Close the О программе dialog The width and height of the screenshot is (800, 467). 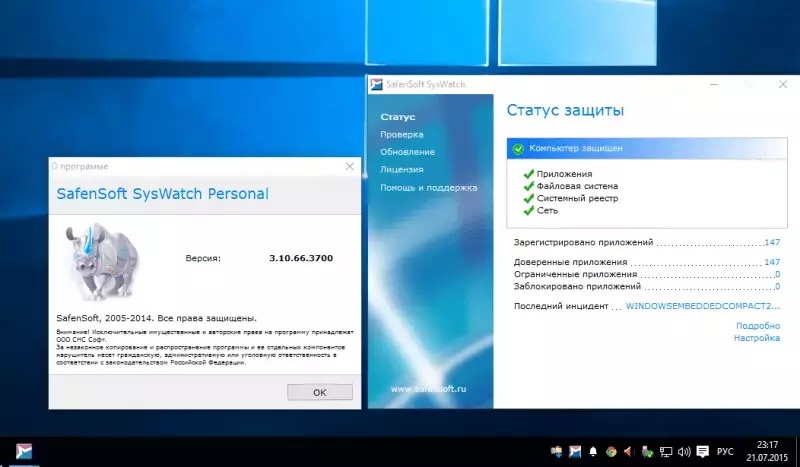tap(349, 166)
